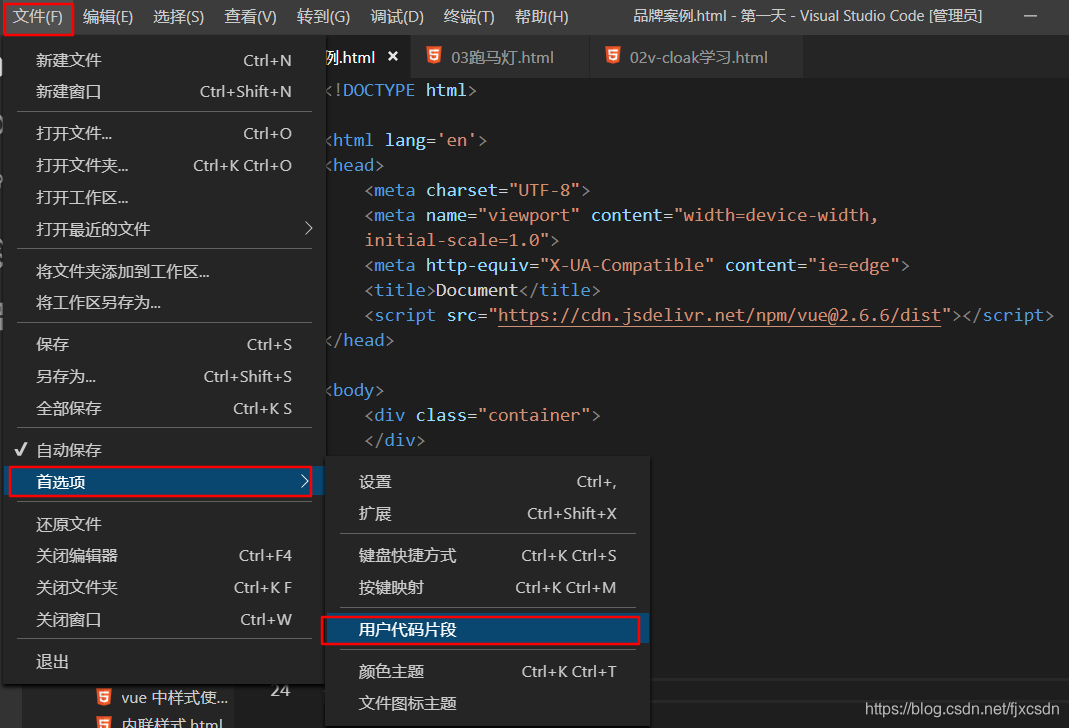1069x728 pixels.
Task: Choose 将文件夹添加到工作区...
Action: (x=164, y=271)
